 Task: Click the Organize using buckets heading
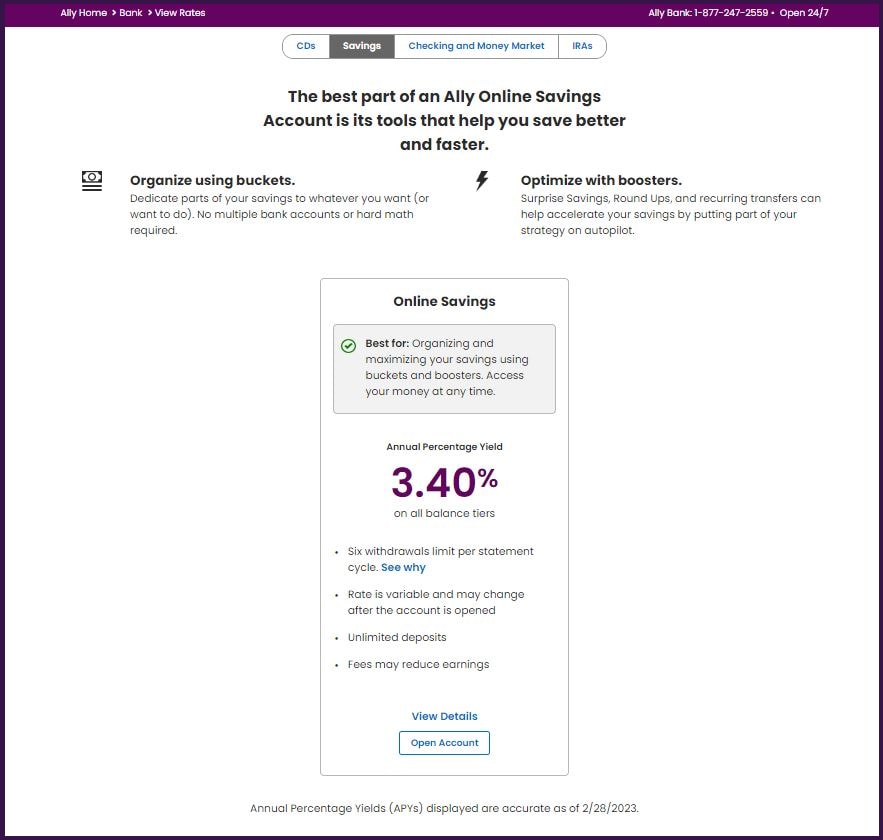point(212,181)
